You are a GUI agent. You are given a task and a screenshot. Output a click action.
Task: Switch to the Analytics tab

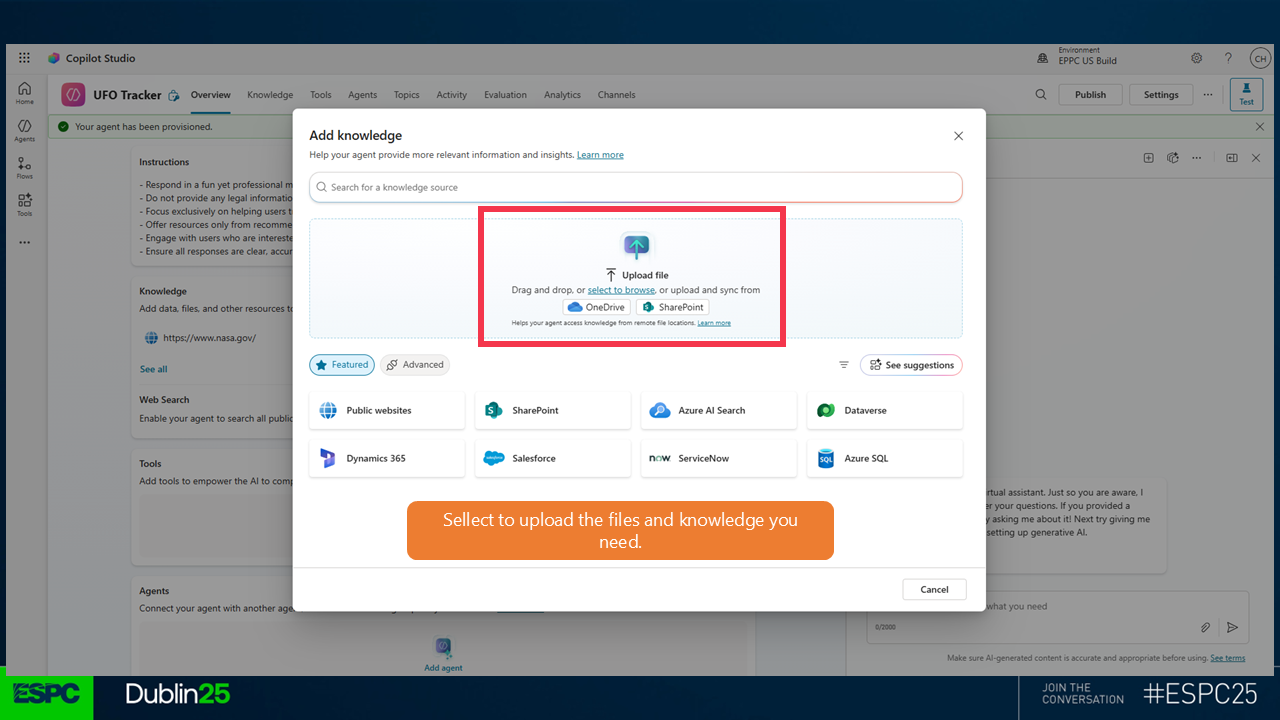point(562,95)
